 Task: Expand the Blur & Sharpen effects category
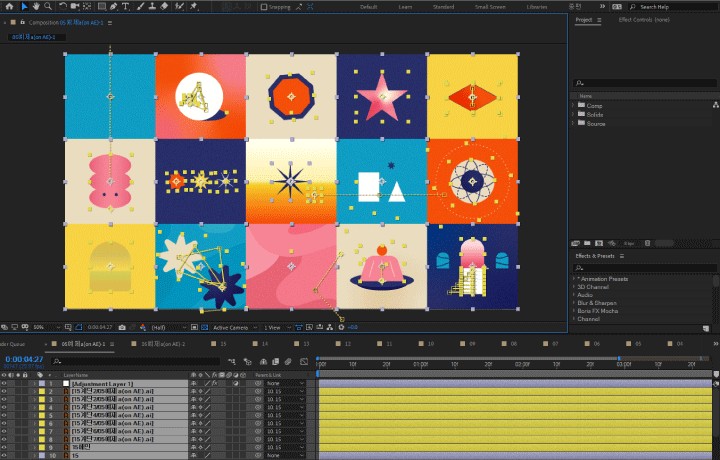pos(574,301)
